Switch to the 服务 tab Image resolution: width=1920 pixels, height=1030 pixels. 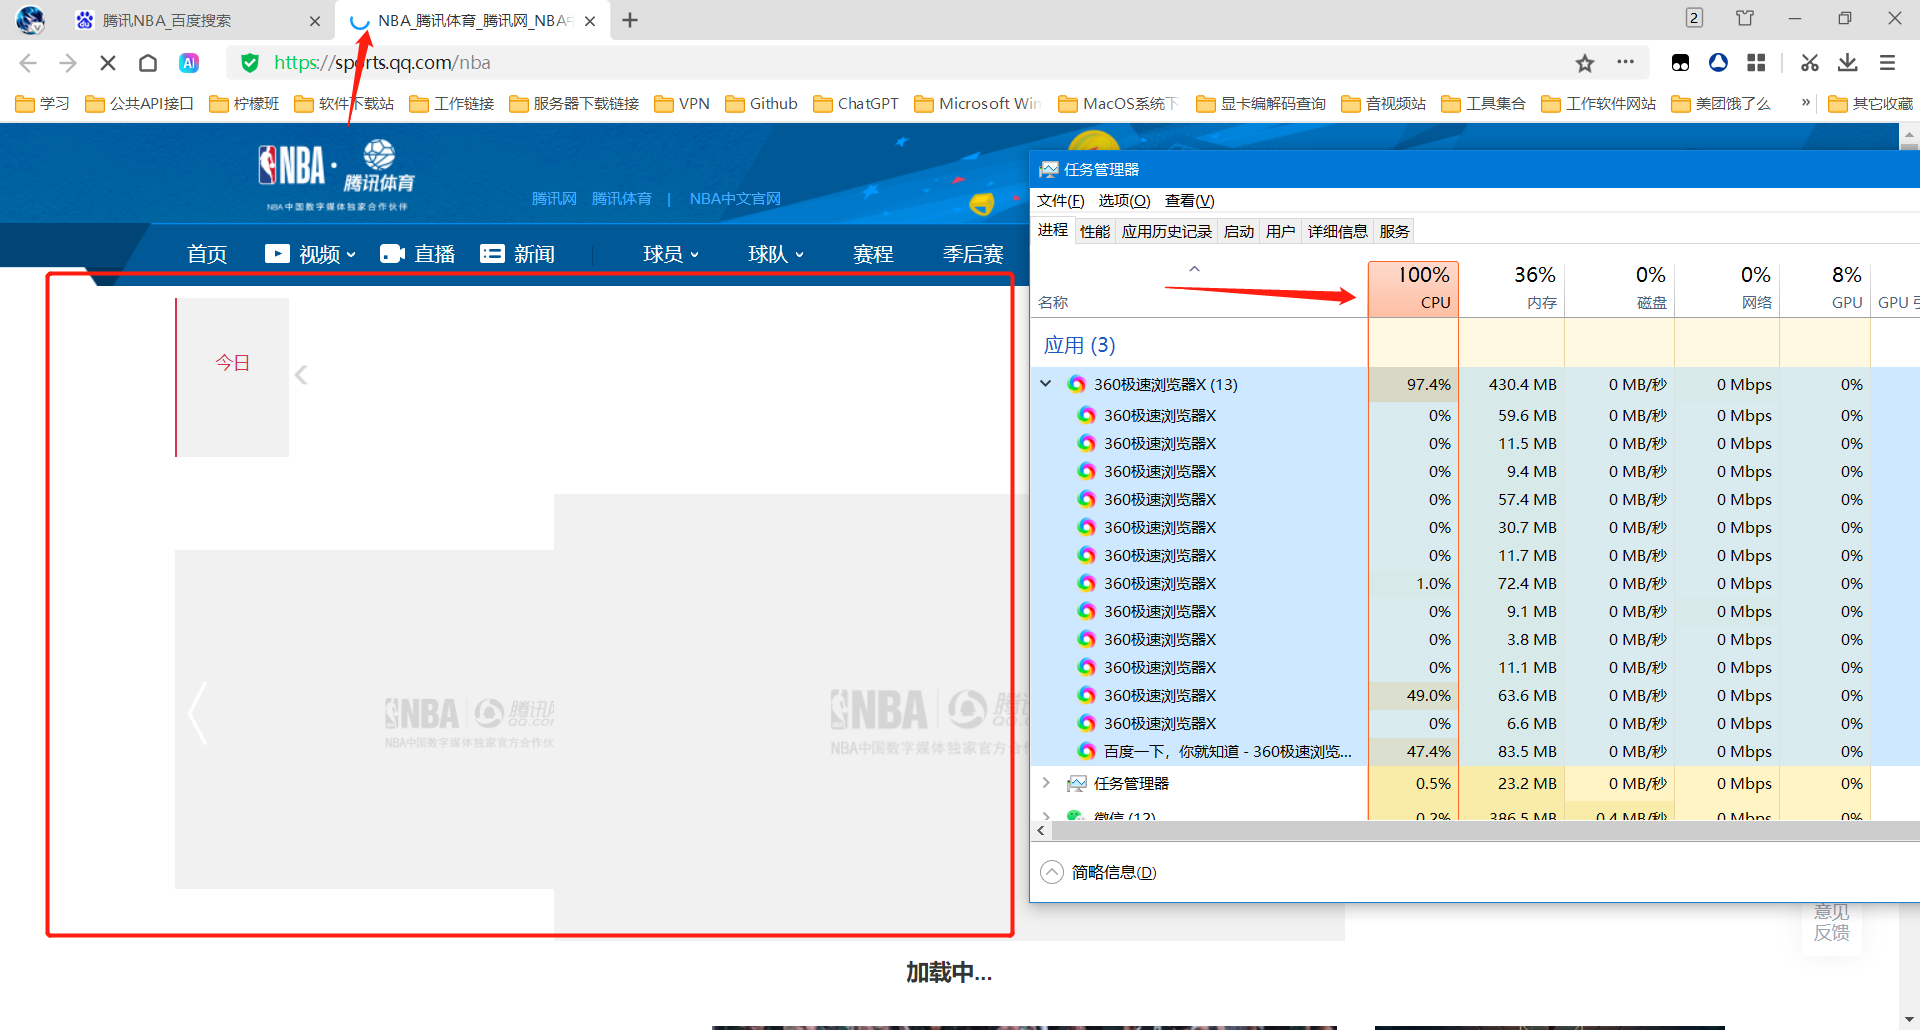(1394, 231)
